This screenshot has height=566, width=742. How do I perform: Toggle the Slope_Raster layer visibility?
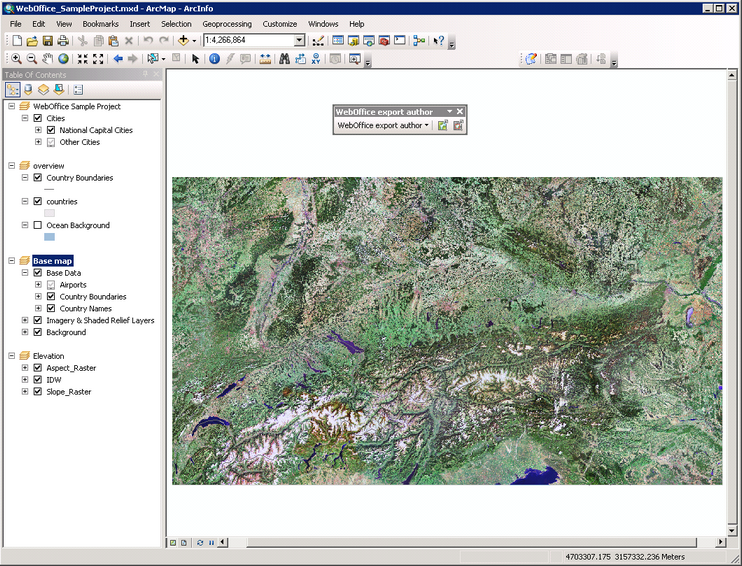coord(38,392)
